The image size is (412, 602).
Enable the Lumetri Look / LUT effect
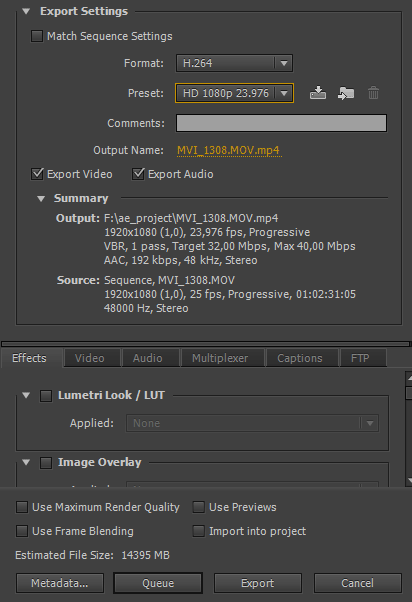pyautogui.click(x=46, y=396)
